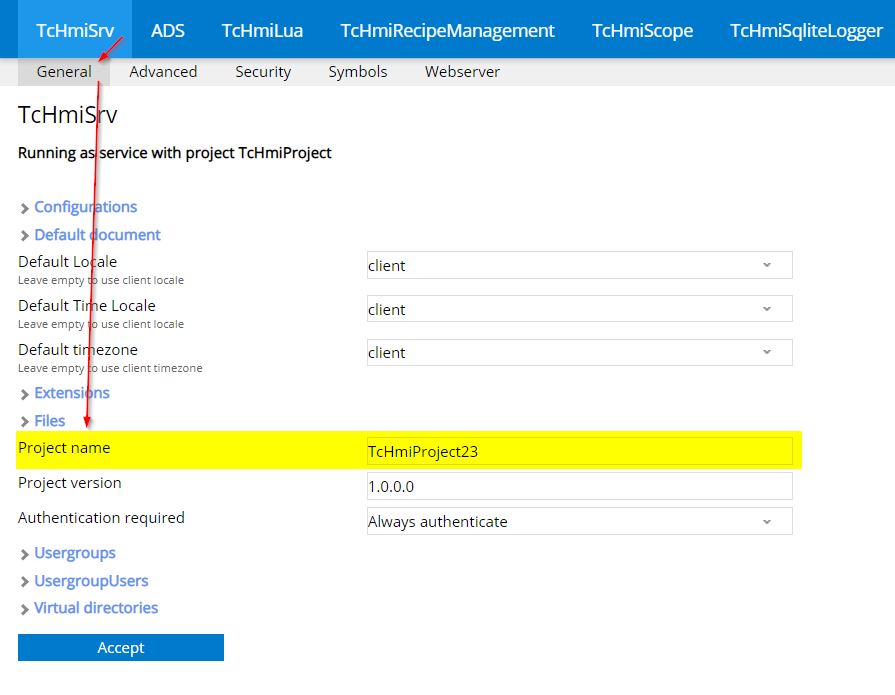Click the Project name input field
This screenshot has height=695, width=895.
[x=580, y=451]
